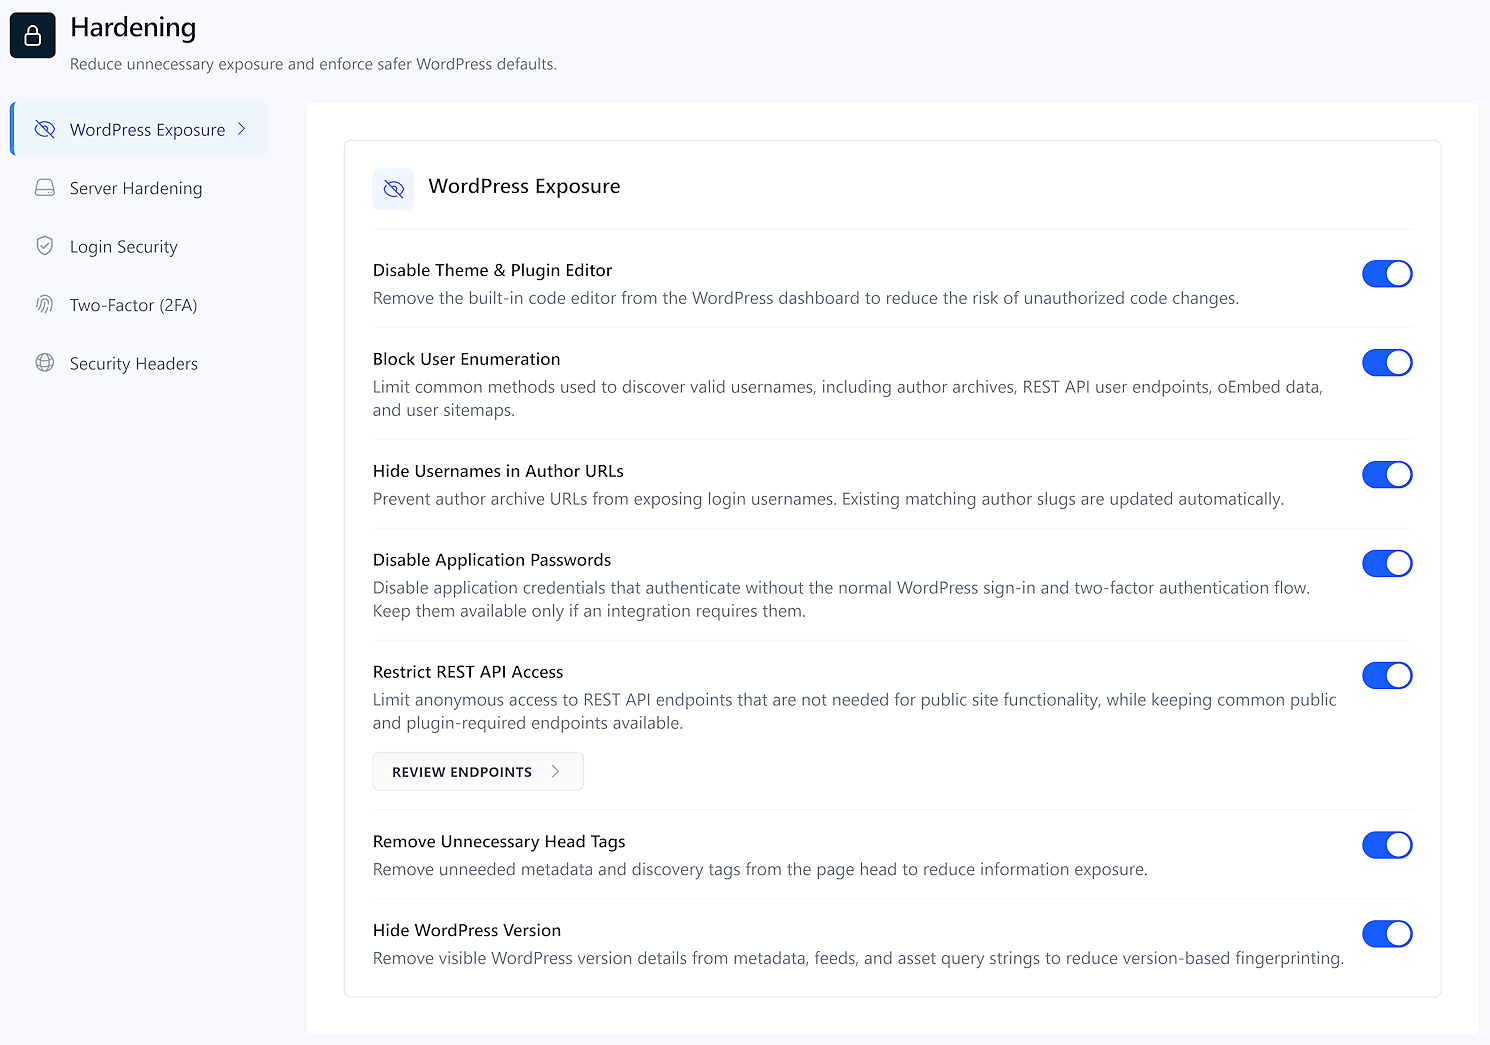
Task: Click description starting 'Remove unneeded metadata'
Action: click(x=760, y=869)
